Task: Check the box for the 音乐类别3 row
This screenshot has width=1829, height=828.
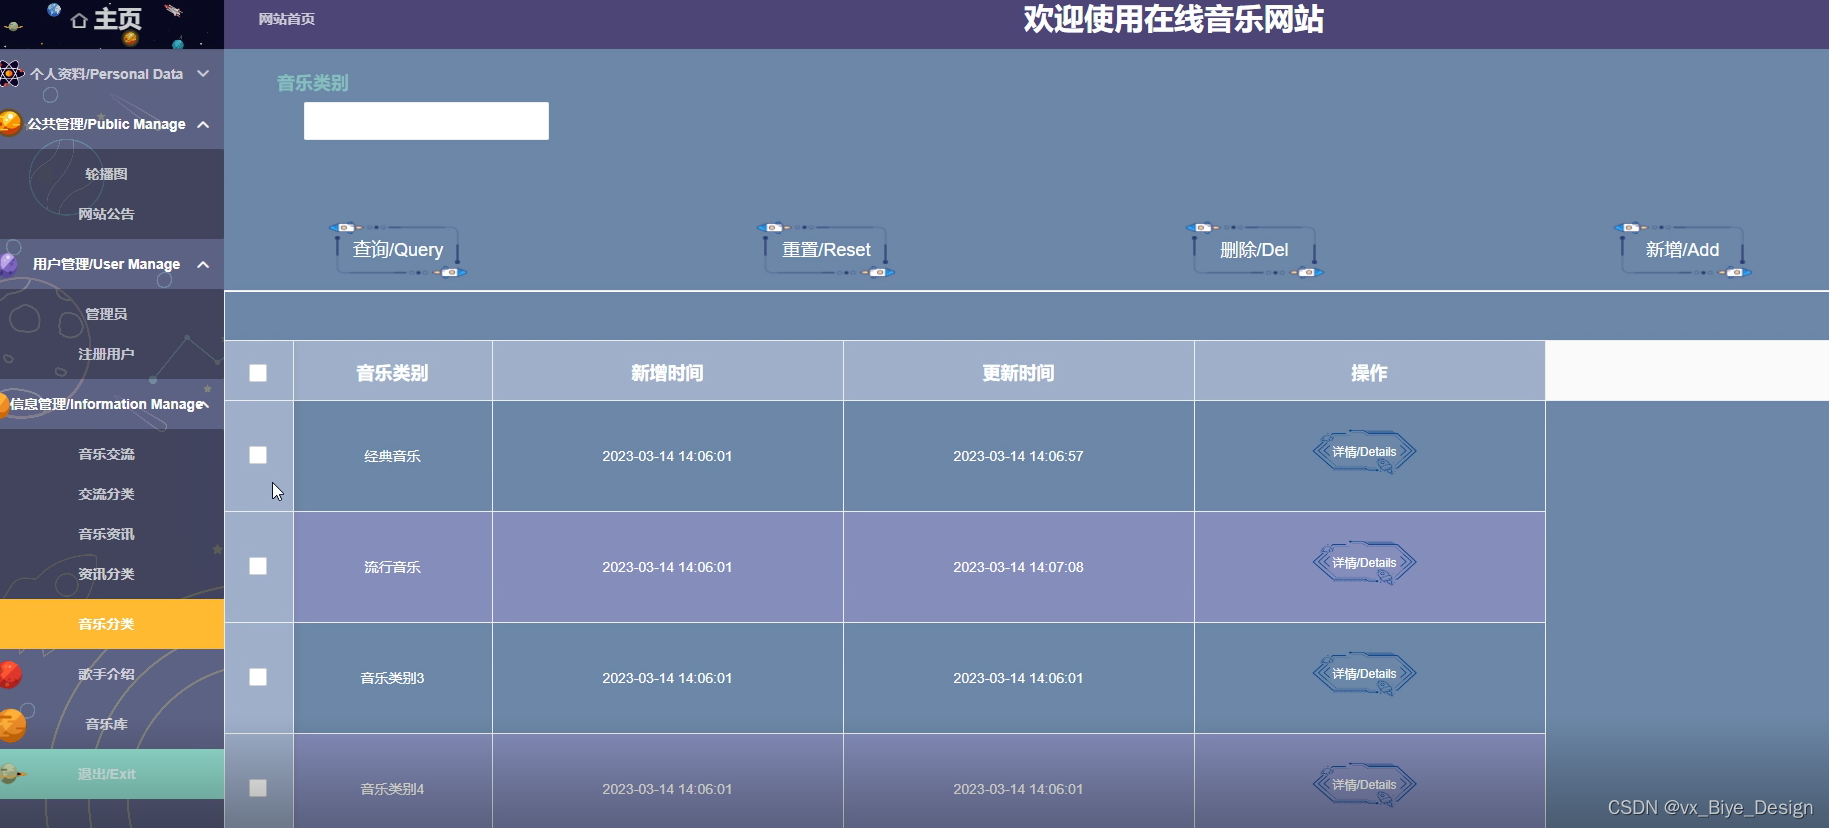Action: pos(258,677)
